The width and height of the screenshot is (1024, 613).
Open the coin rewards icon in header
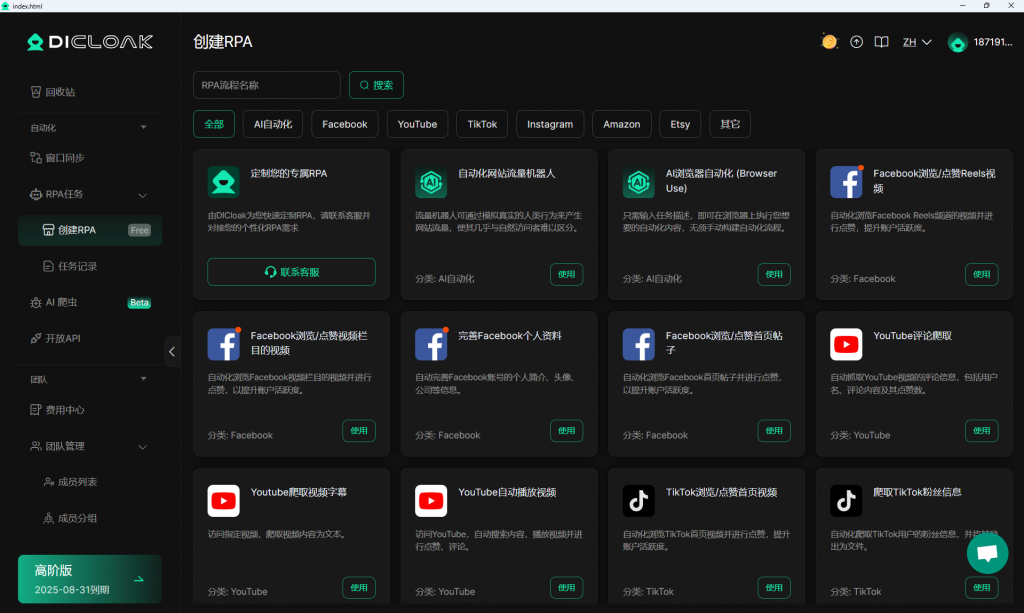pyautogui.click(x=829, y=42)
